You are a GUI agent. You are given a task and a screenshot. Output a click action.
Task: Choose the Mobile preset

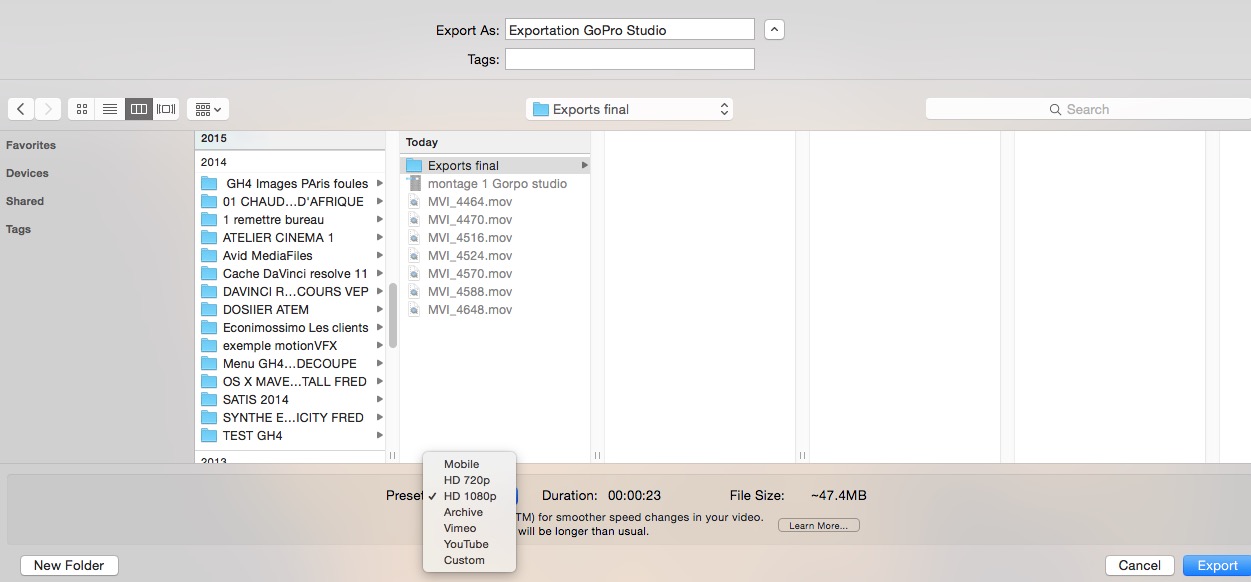[x=461, y=464]
